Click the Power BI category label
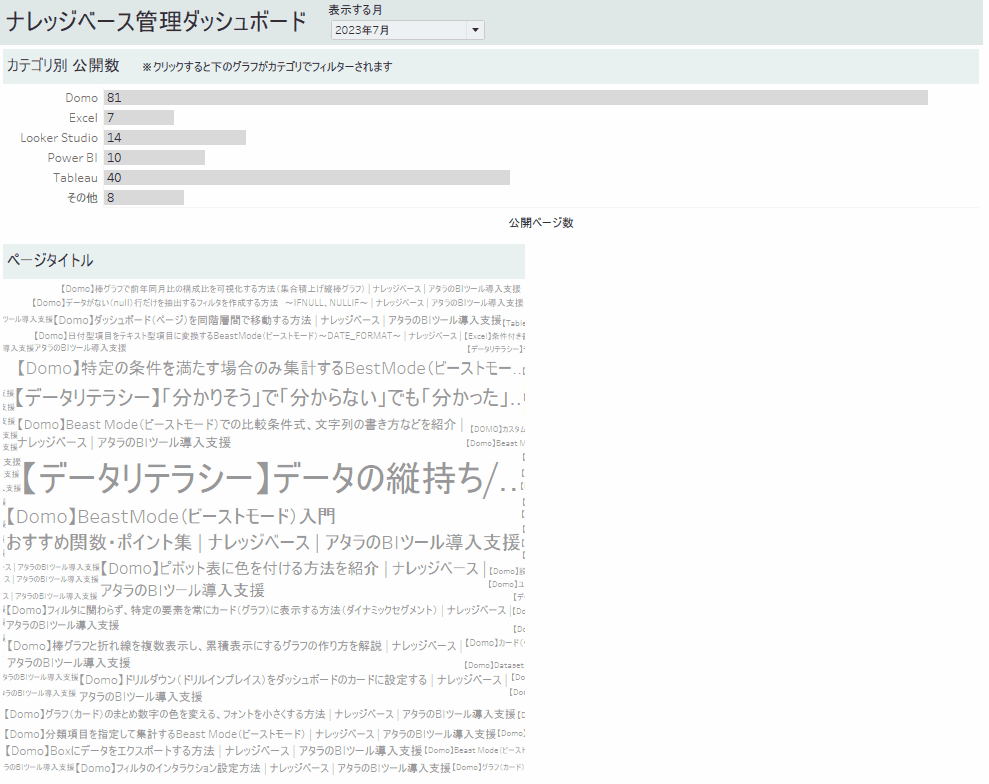Viewport: 989px width, 784px height. [73, 158]
